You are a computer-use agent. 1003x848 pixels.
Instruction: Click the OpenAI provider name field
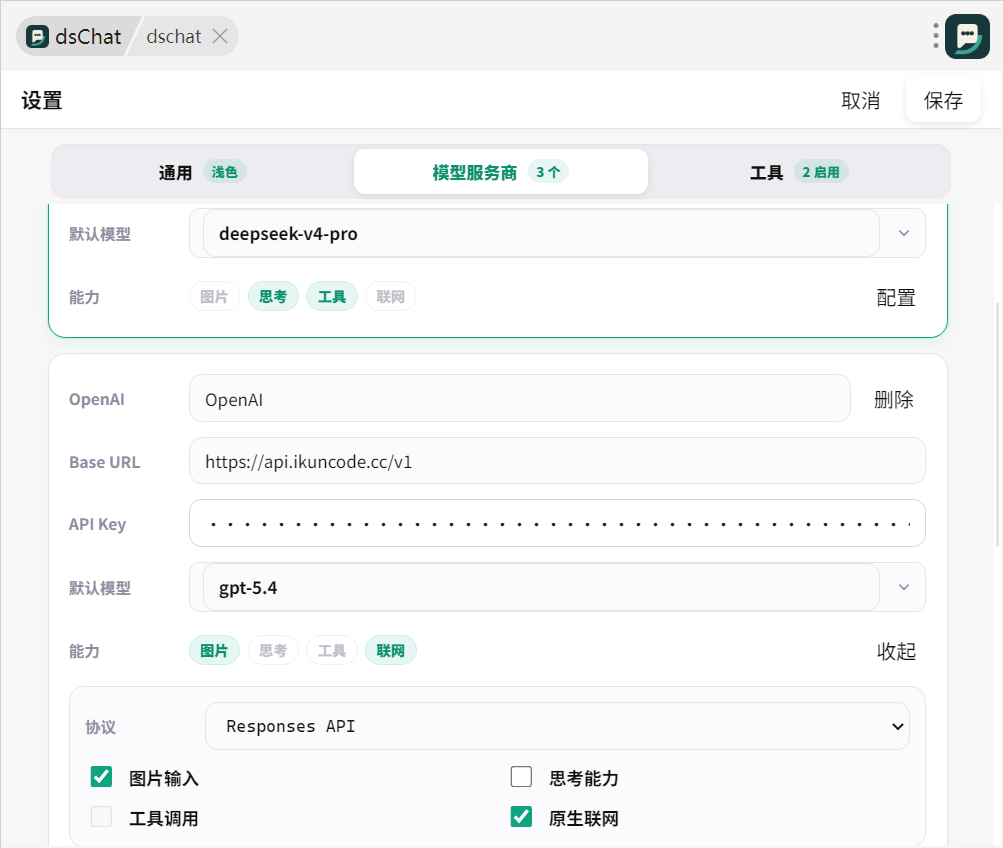coord(519,398)
